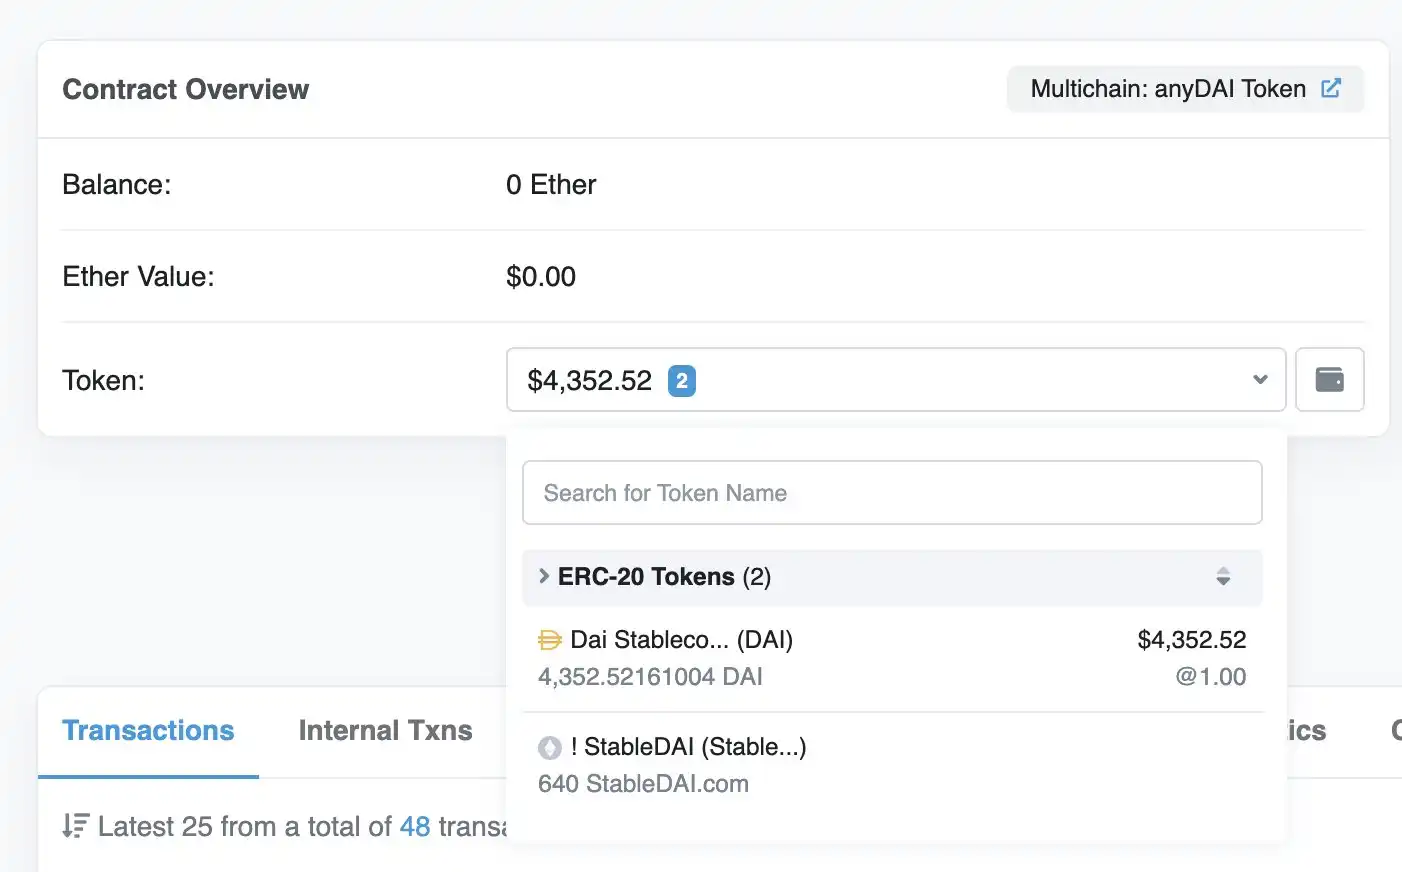Toggle the ERC-20 Tokens sort arrows
The width and height of the screenshot is (1402, 872).
click(x=1223, y=577)
